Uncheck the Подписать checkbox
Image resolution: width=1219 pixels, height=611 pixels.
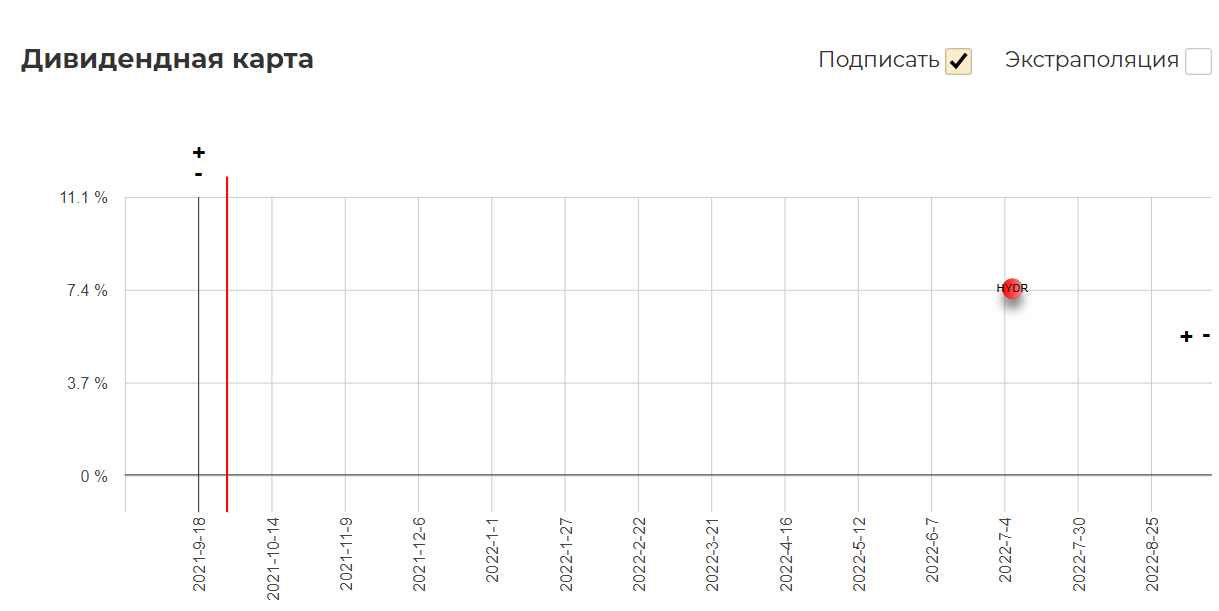(x=959, y=61)
